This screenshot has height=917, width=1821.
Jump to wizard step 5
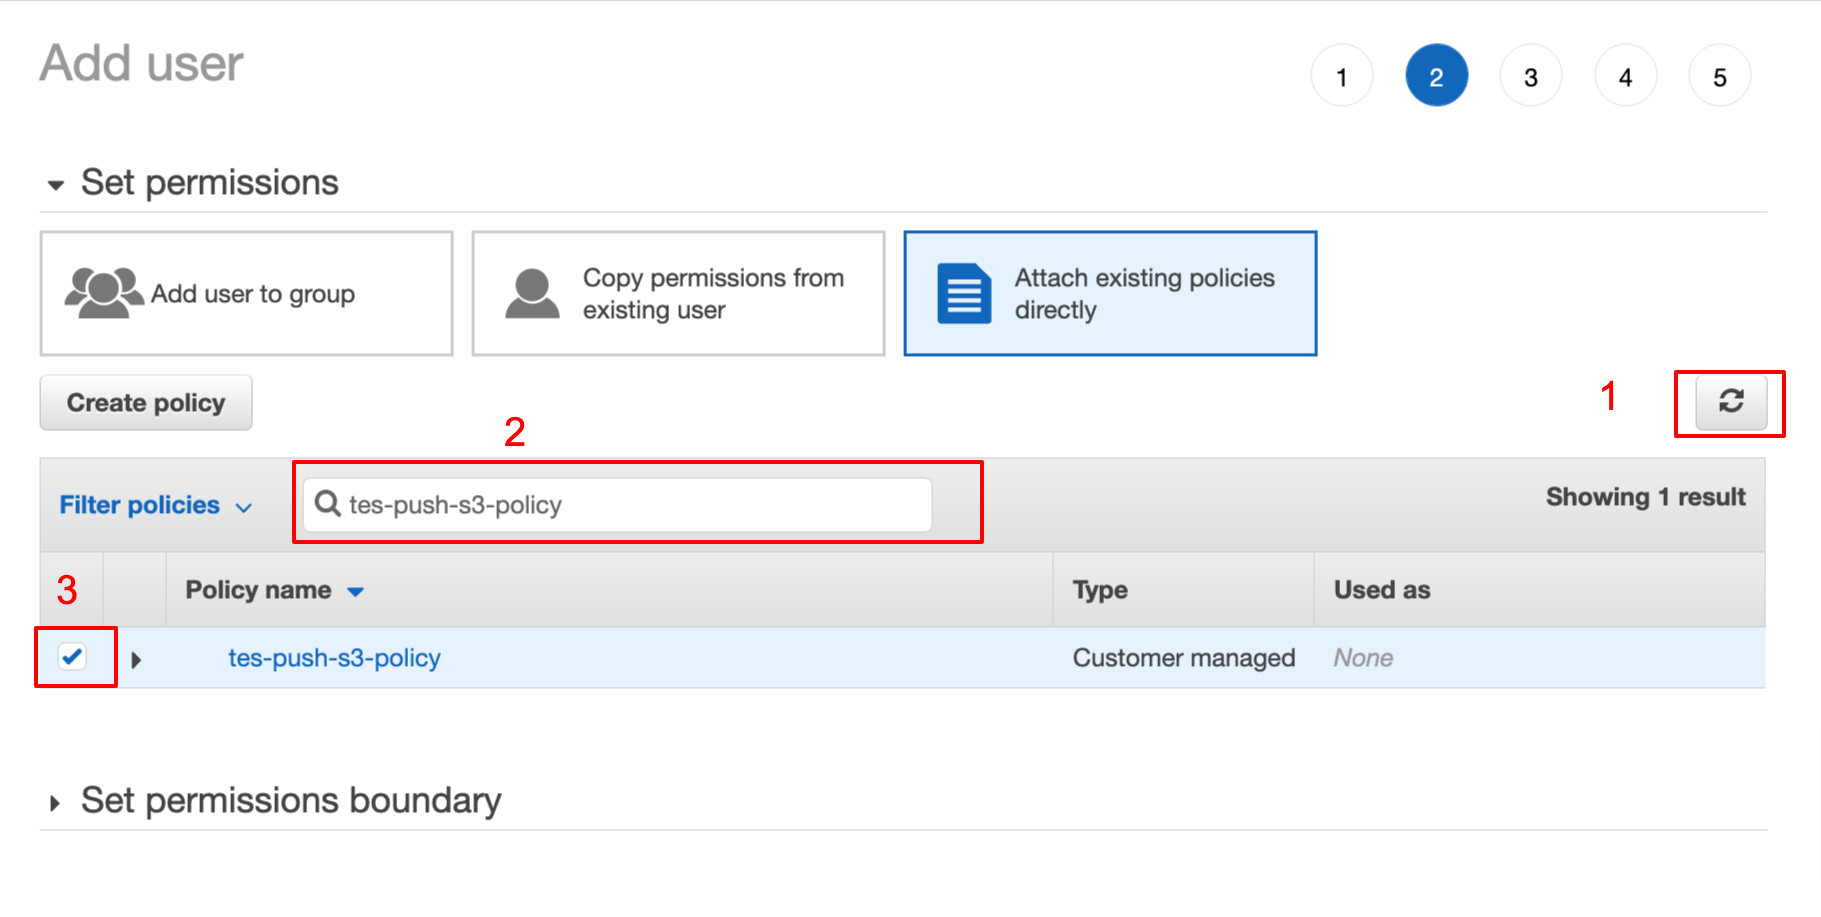(x=1719, y=76)
